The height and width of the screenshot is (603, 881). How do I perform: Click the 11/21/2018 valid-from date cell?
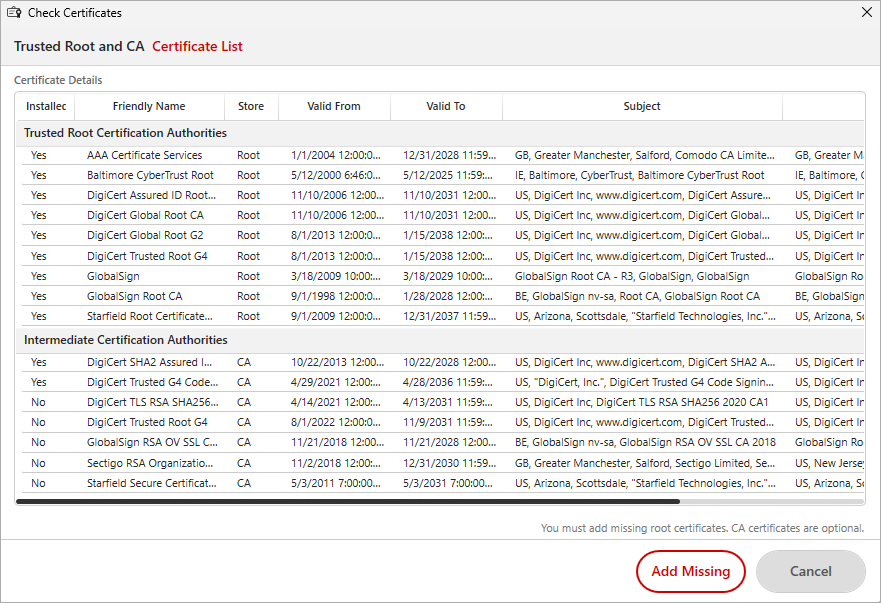[x=337, y=442]
